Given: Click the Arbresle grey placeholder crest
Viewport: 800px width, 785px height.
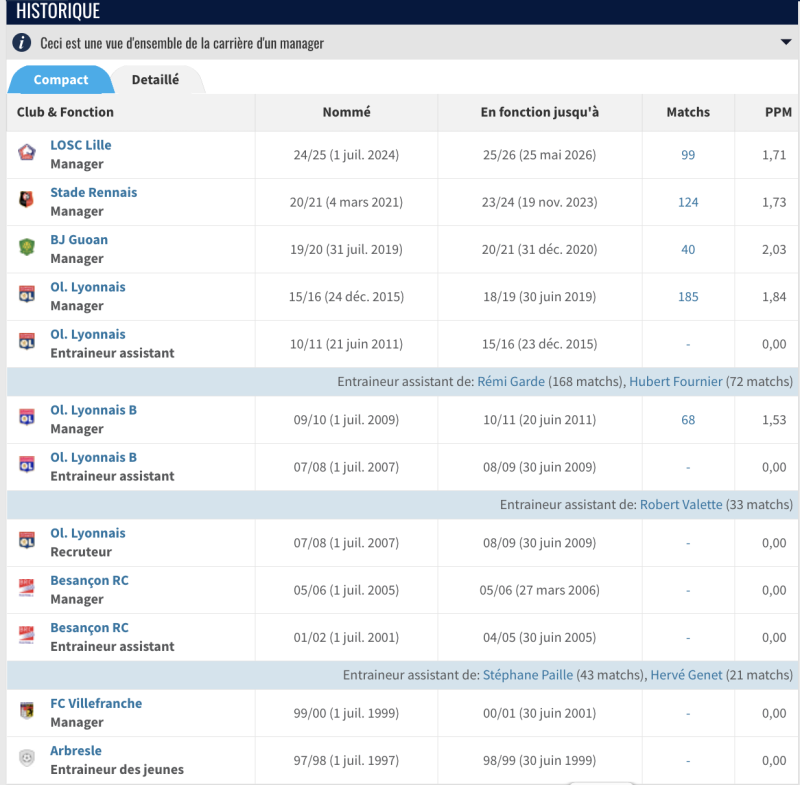Looking at the screenshot, I should coord(27,757).
